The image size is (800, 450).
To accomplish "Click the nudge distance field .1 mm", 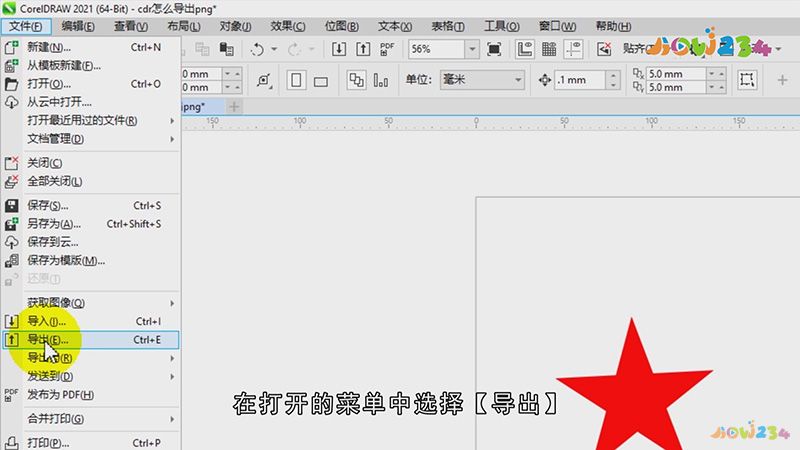I will click(580, 80).
